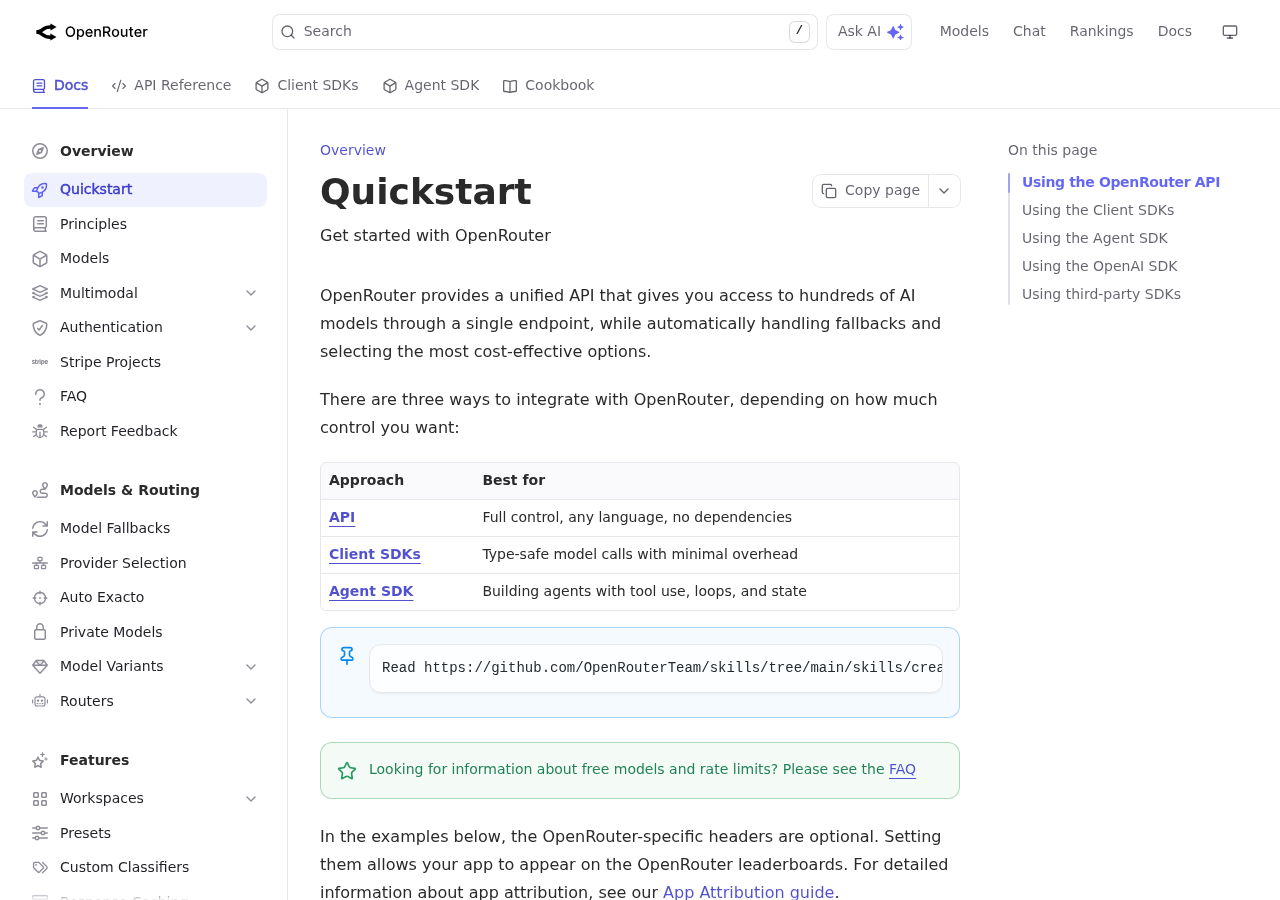The width and height of the screenshot is (1280, 900).
Task: Open Rankings in the top navigation
Action: click(1101, 32)
